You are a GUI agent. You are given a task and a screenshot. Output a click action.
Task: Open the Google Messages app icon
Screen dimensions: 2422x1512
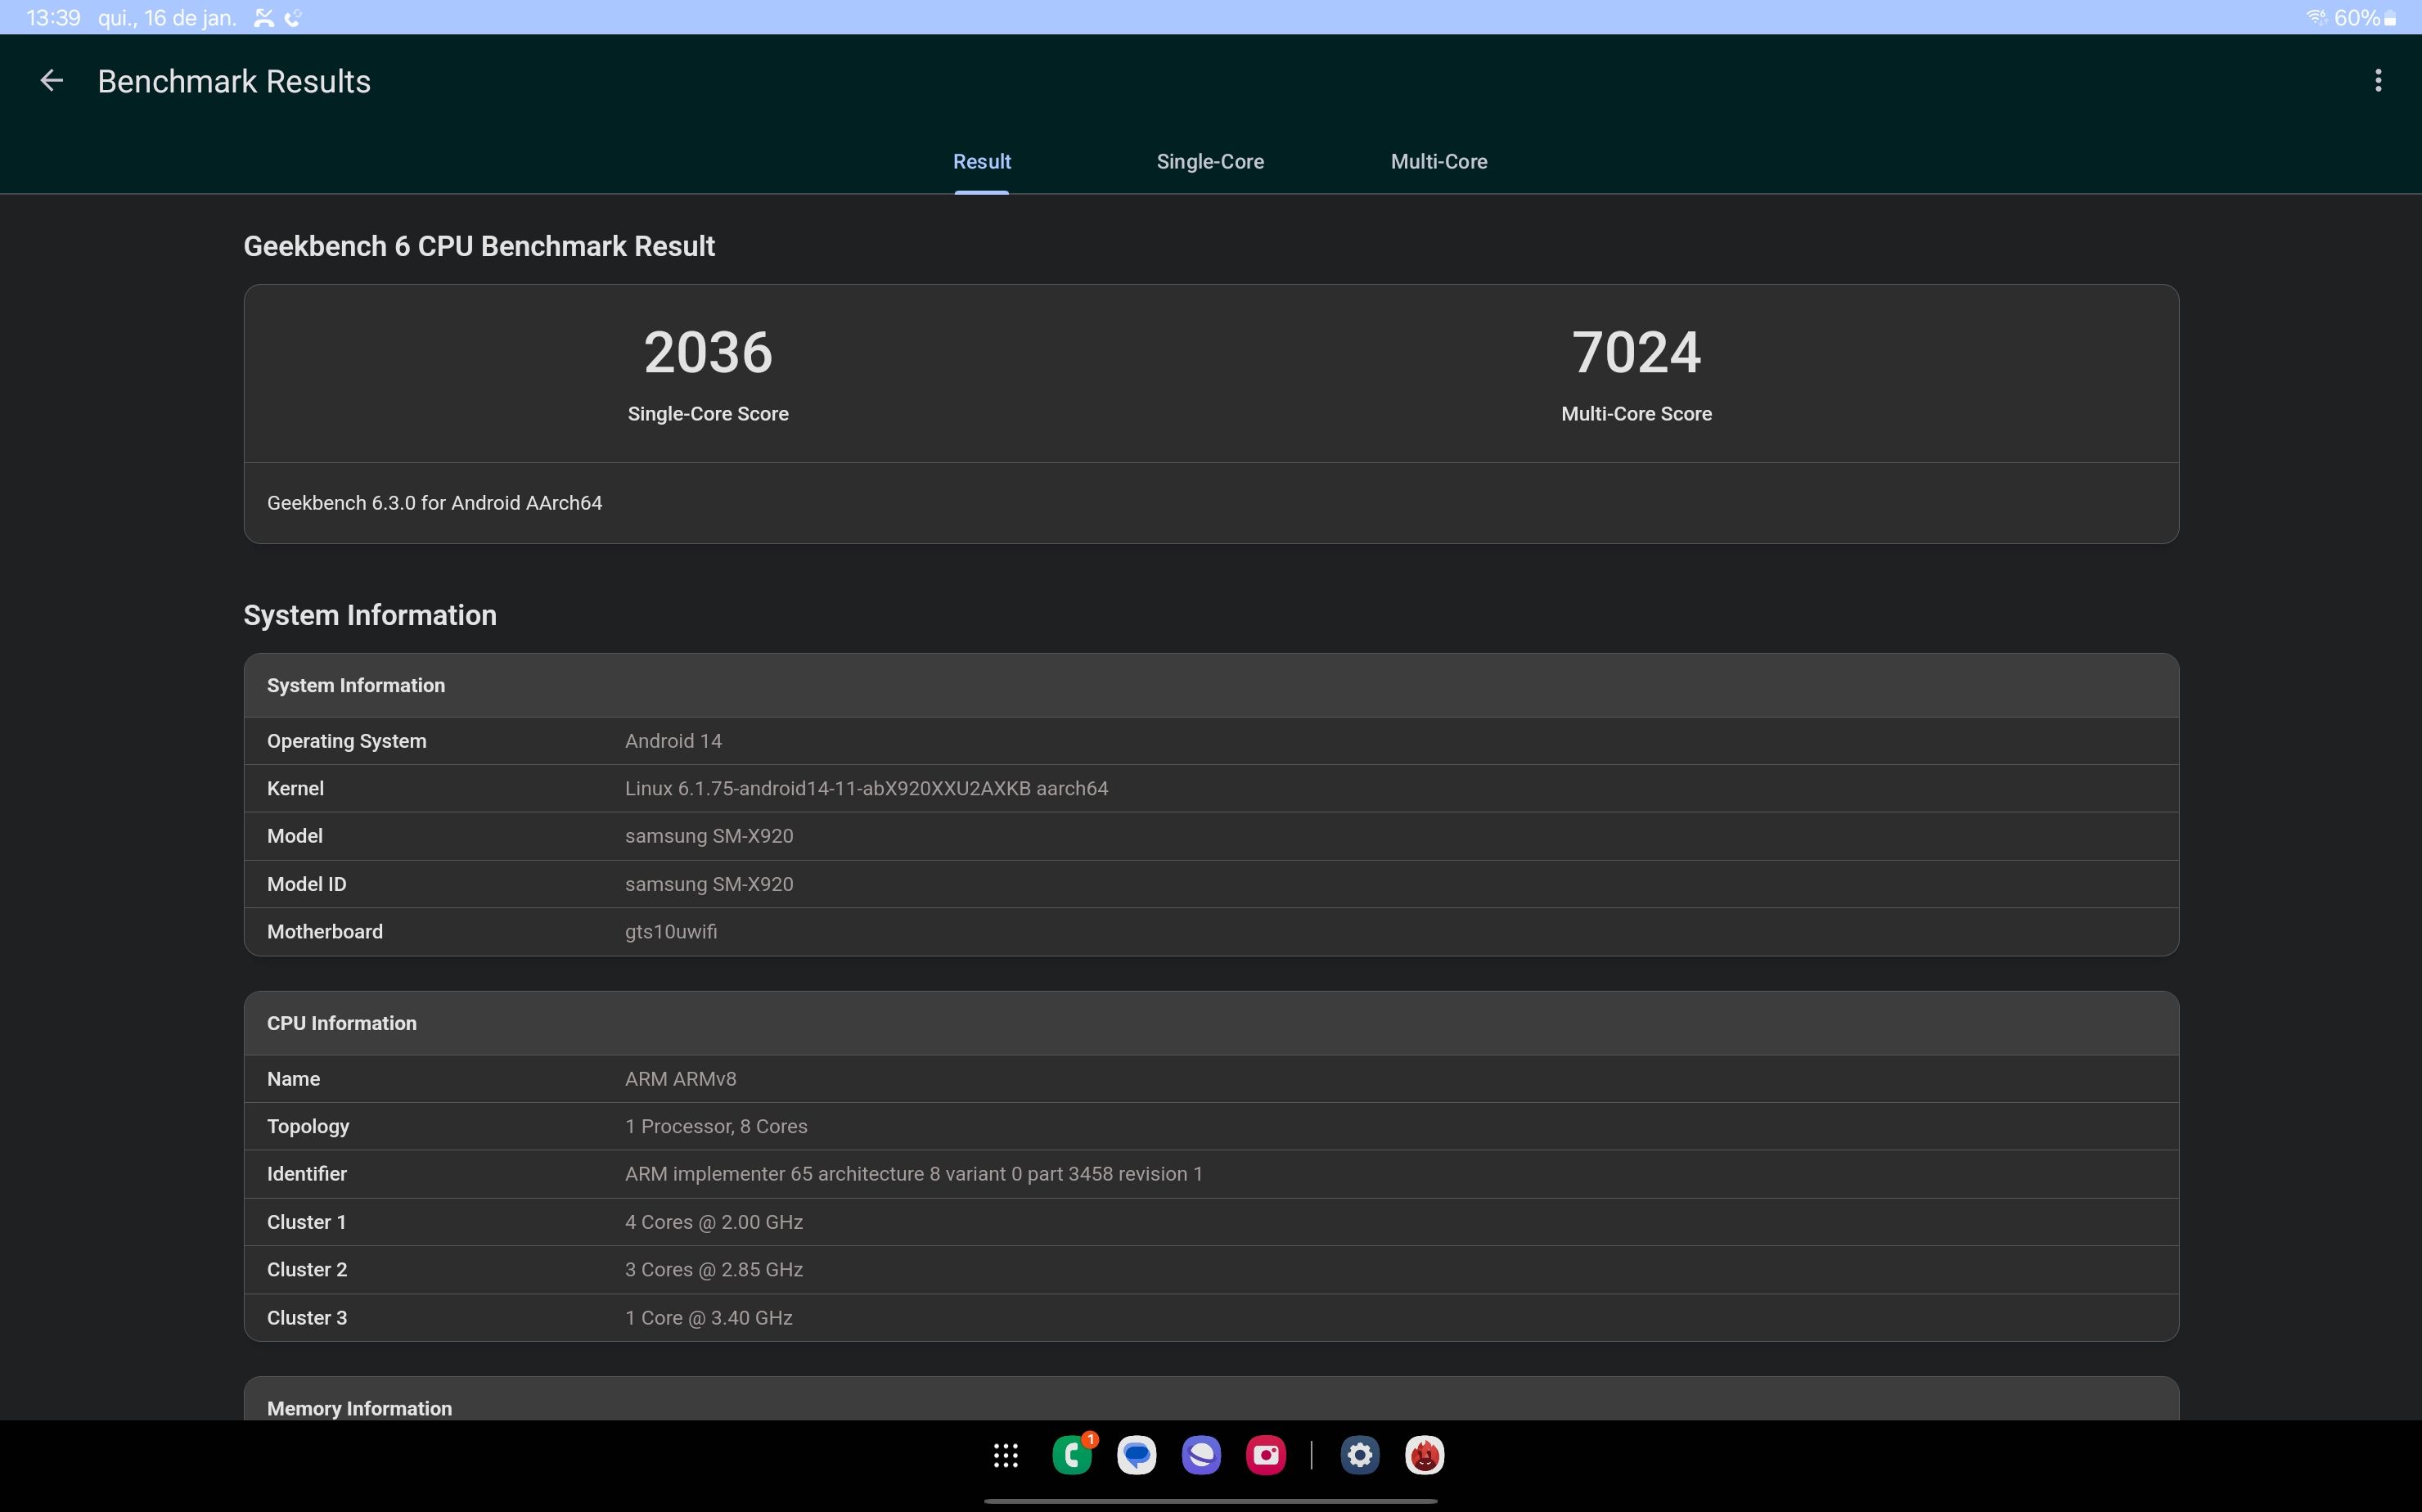click(1136, 1455)
